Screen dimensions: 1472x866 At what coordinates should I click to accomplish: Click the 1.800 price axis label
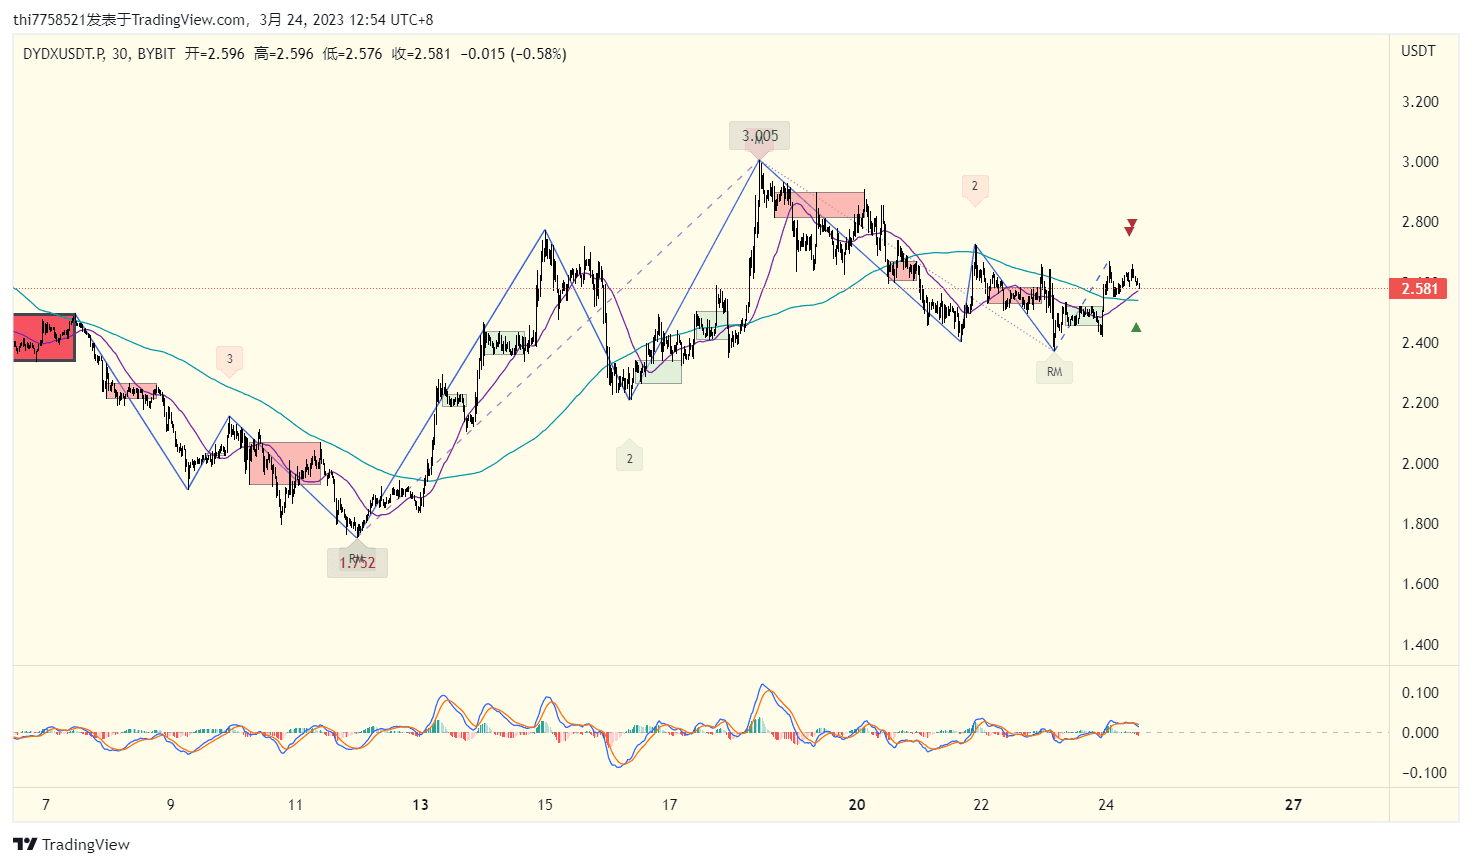1420,524
